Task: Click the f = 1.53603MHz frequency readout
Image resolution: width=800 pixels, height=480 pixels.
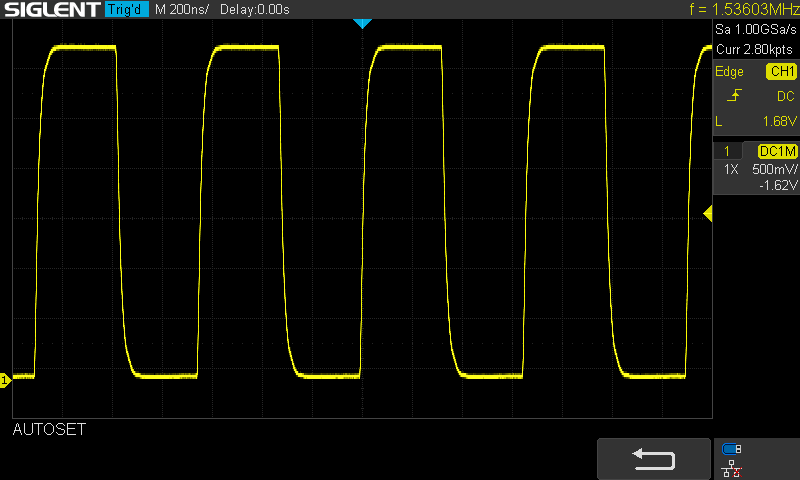Action: click(x=744, y=9)
